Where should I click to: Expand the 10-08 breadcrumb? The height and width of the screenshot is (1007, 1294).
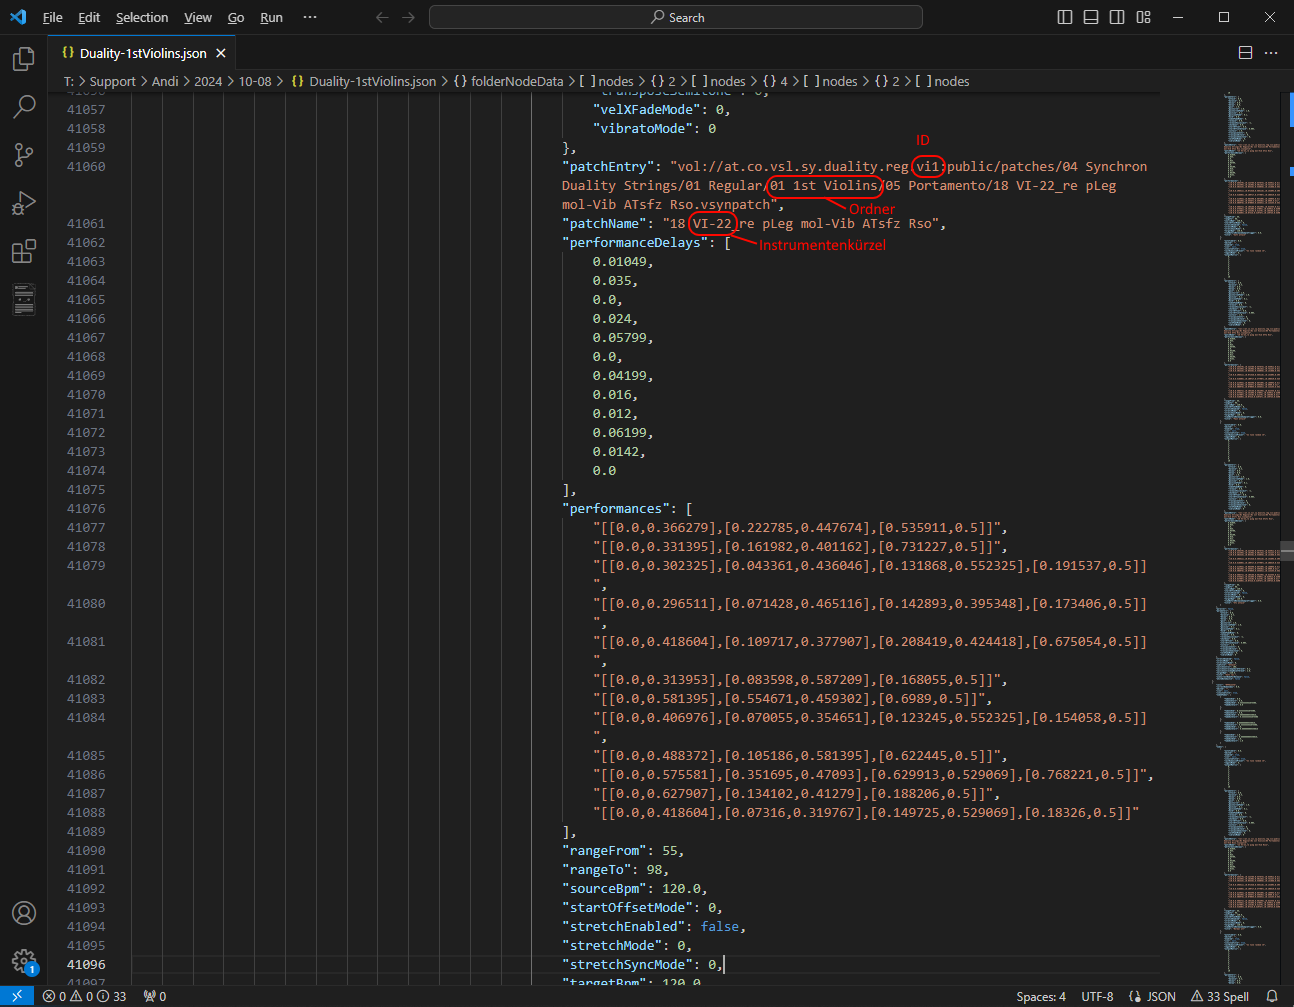pos(255,81)
